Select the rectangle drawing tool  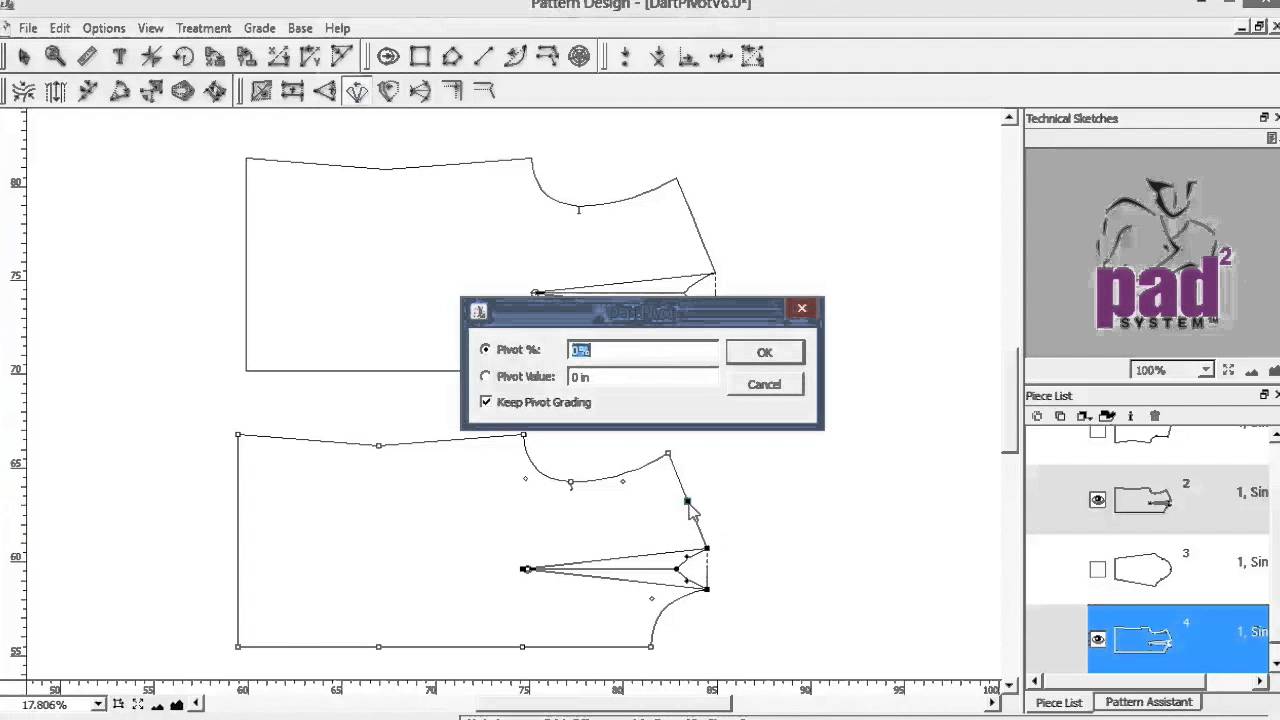pyautogui.click(x=420, y=57)
